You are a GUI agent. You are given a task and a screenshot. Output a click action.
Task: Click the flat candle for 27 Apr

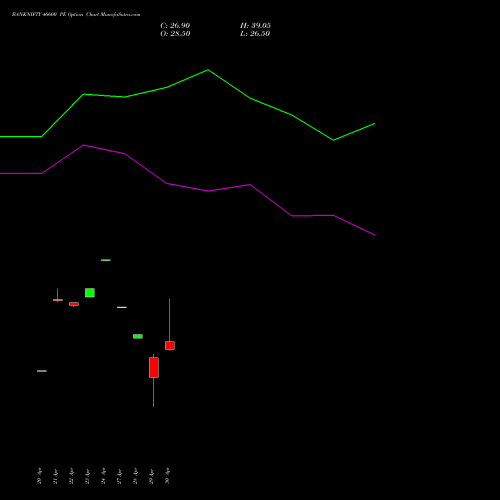122,307
